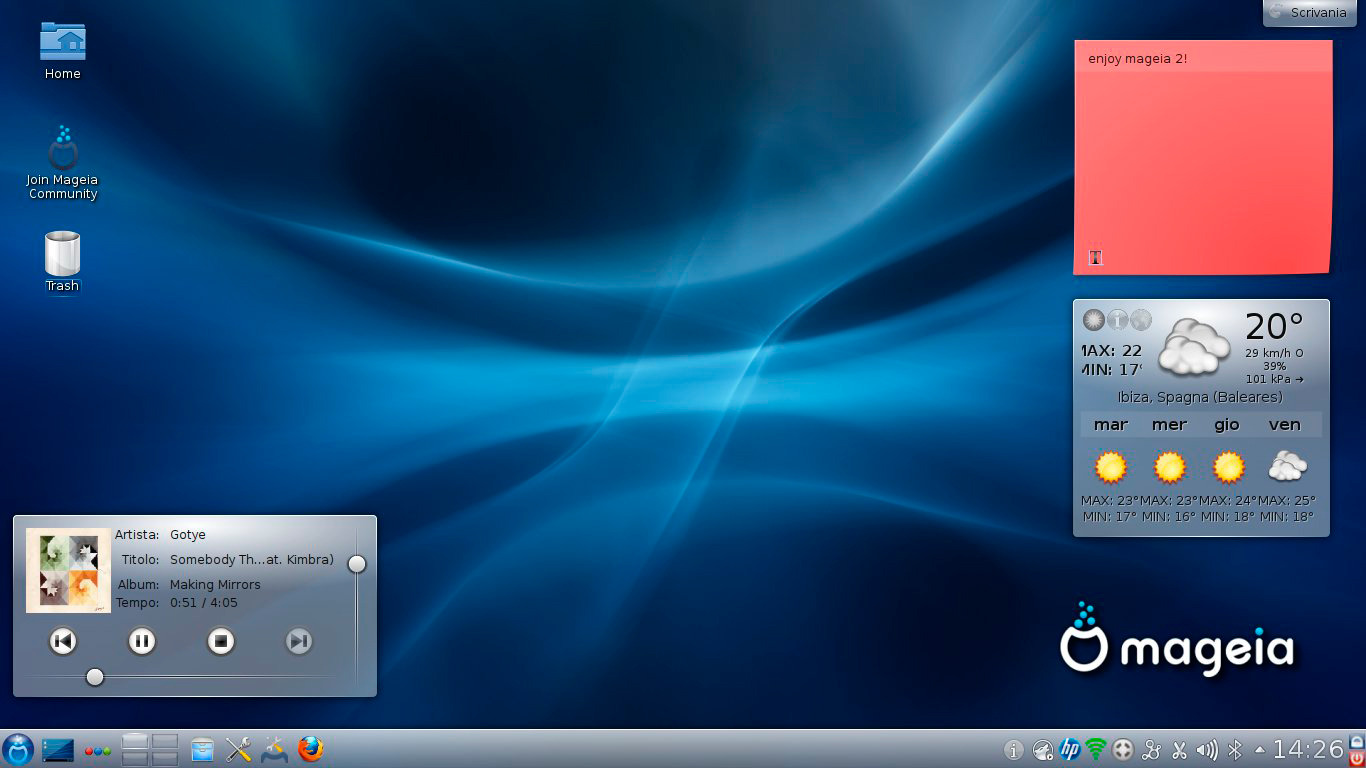Viewport: 1366px width, 768px height.
Task: Stop the music player playback
Action: point(221,641)
